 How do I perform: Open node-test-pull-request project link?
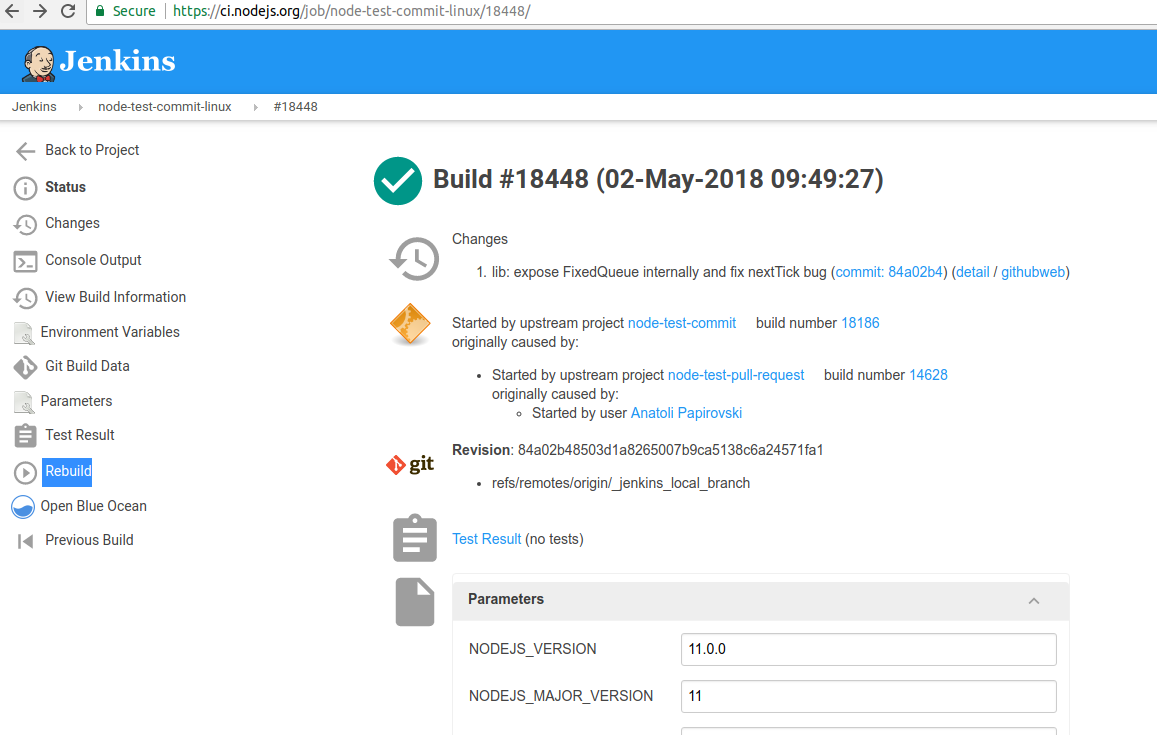[736, 376]
